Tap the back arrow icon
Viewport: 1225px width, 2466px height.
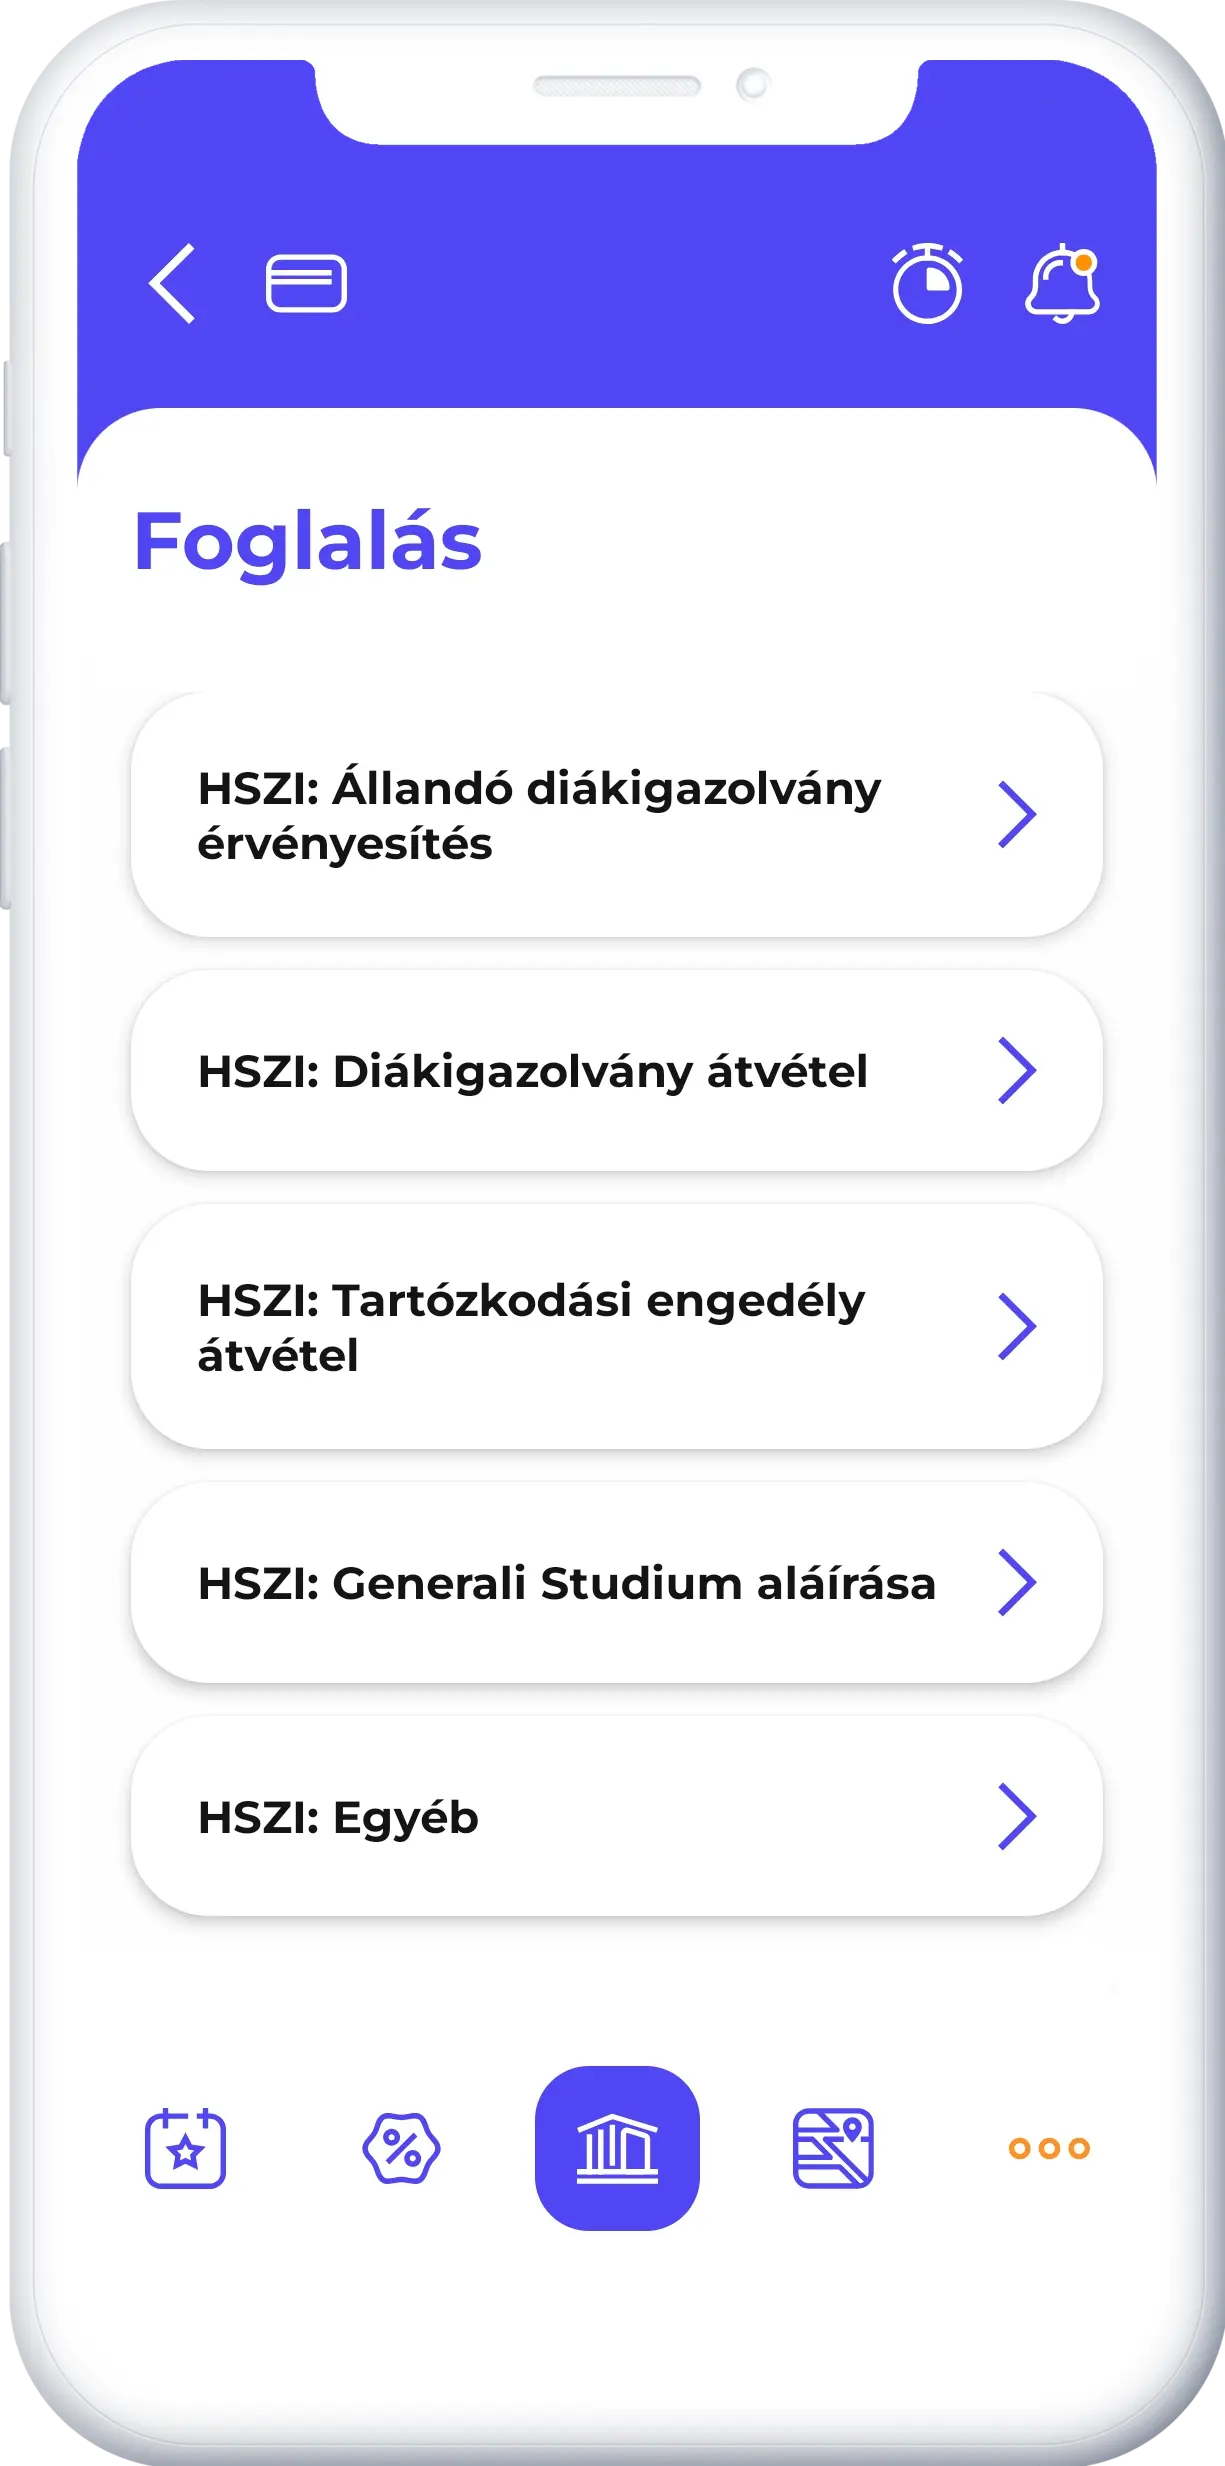pyautogui.click(x=172, y=284)
